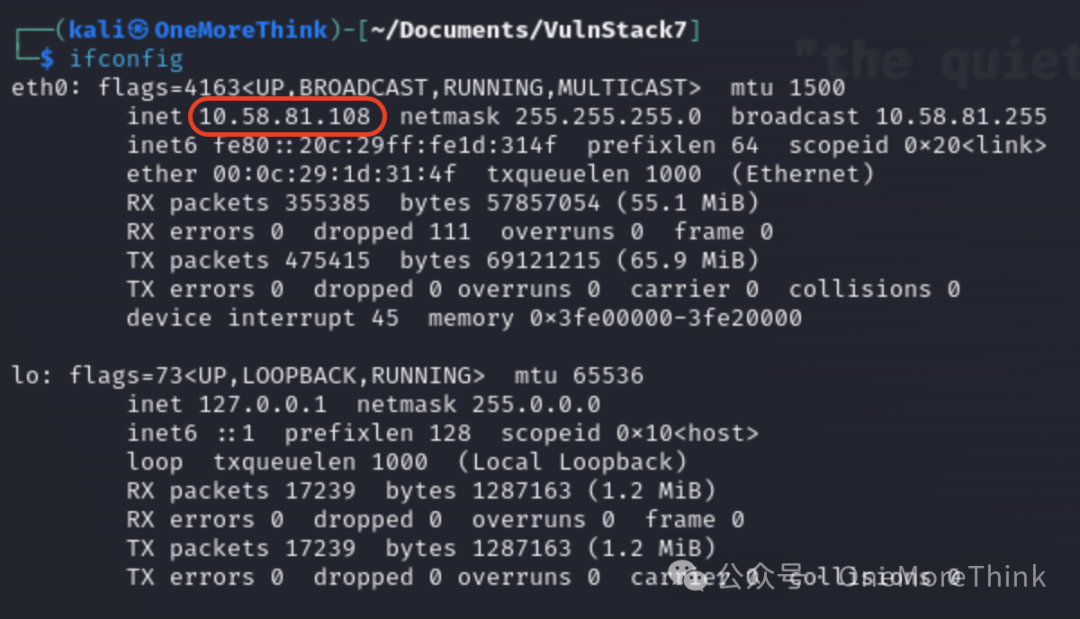This screenshot has height=619, width=1080.
Task: Click the dollar sign prompt symbol
Action: point(47,59)
